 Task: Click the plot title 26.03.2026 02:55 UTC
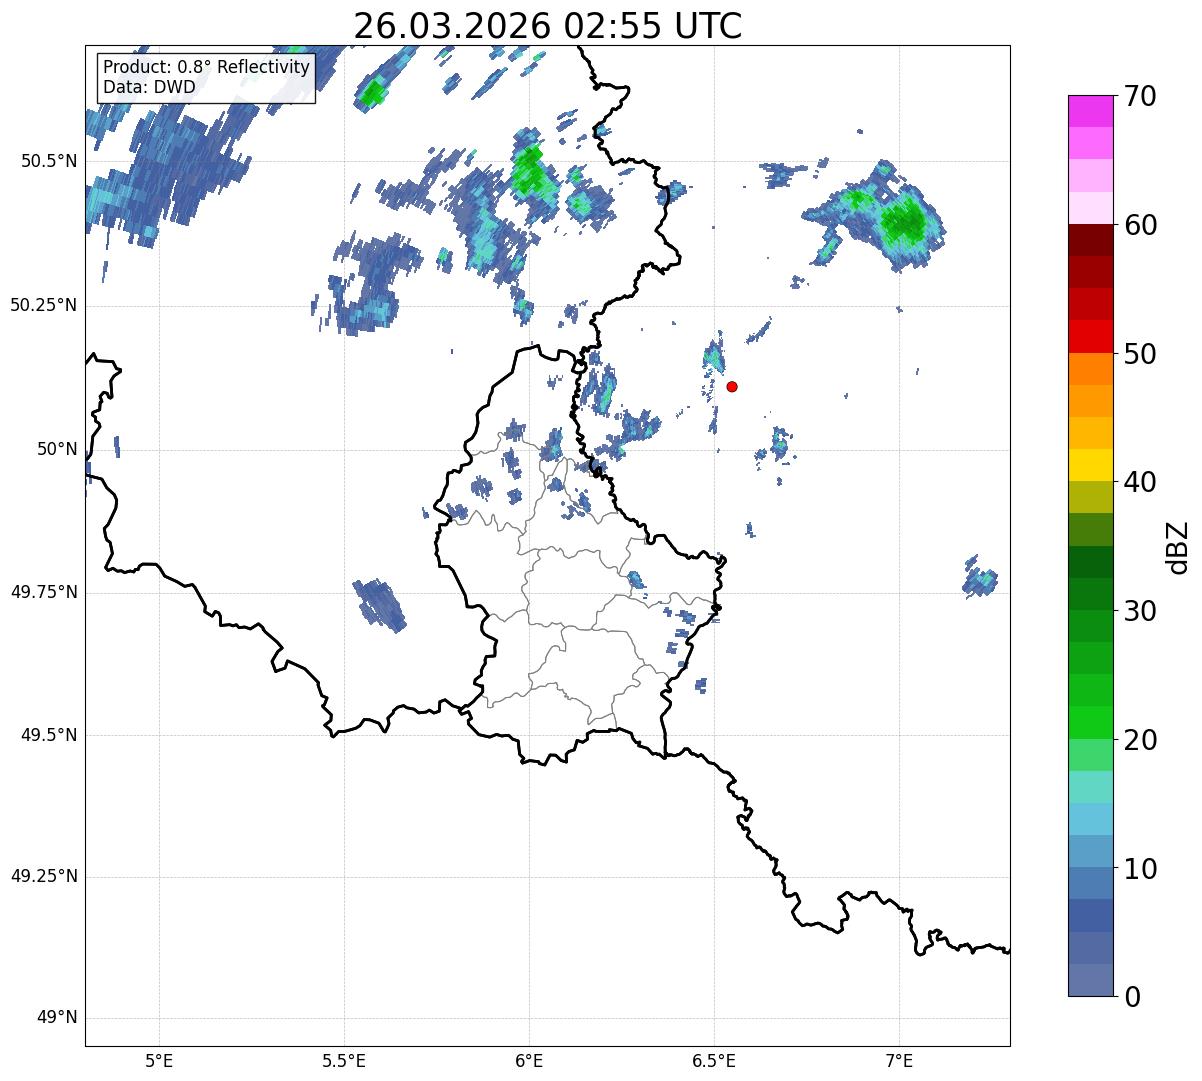point(548,26)
